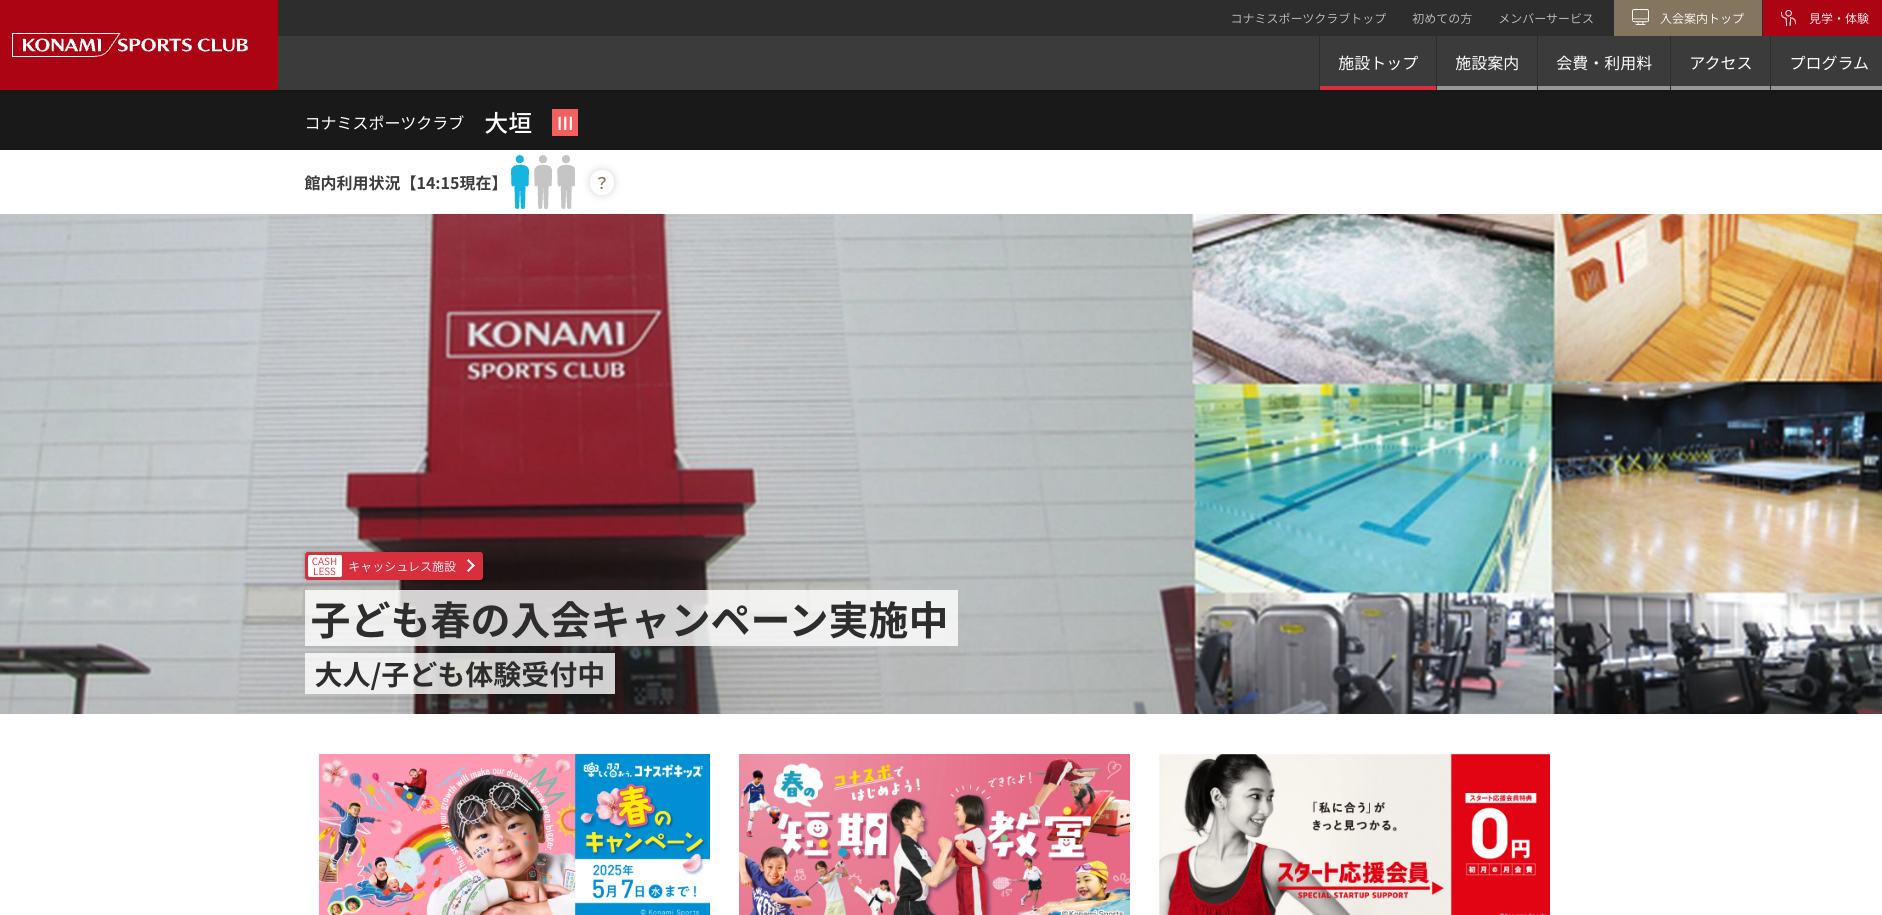
Task: Open the 施設トップ tab
Action: coord(1378,63)
